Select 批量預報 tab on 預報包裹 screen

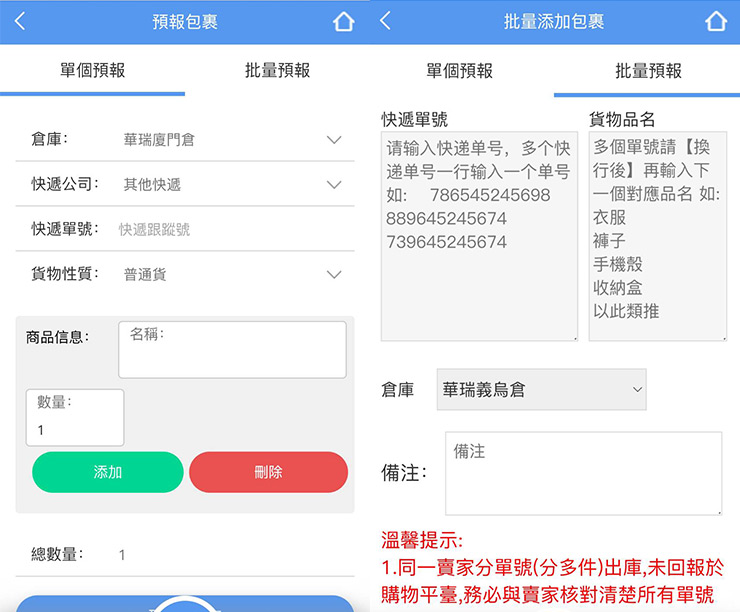click(x=278, y=70)
